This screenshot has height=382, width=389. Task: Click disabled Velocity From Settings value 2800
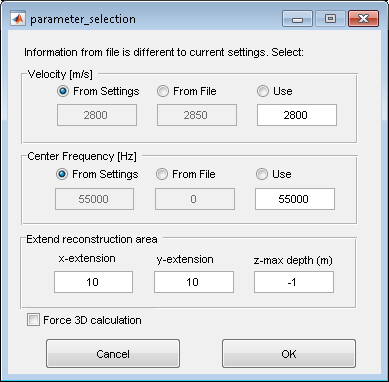(97, 115)
